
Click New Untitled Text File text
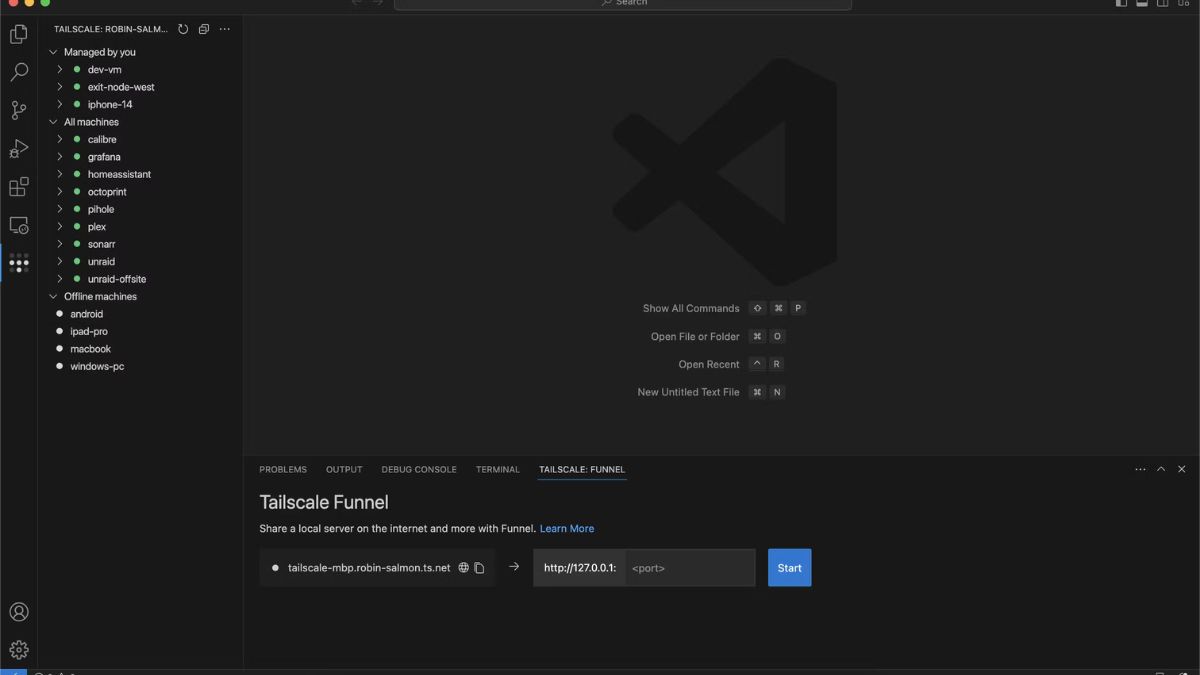pyautogui.click(x=688, y=392)
